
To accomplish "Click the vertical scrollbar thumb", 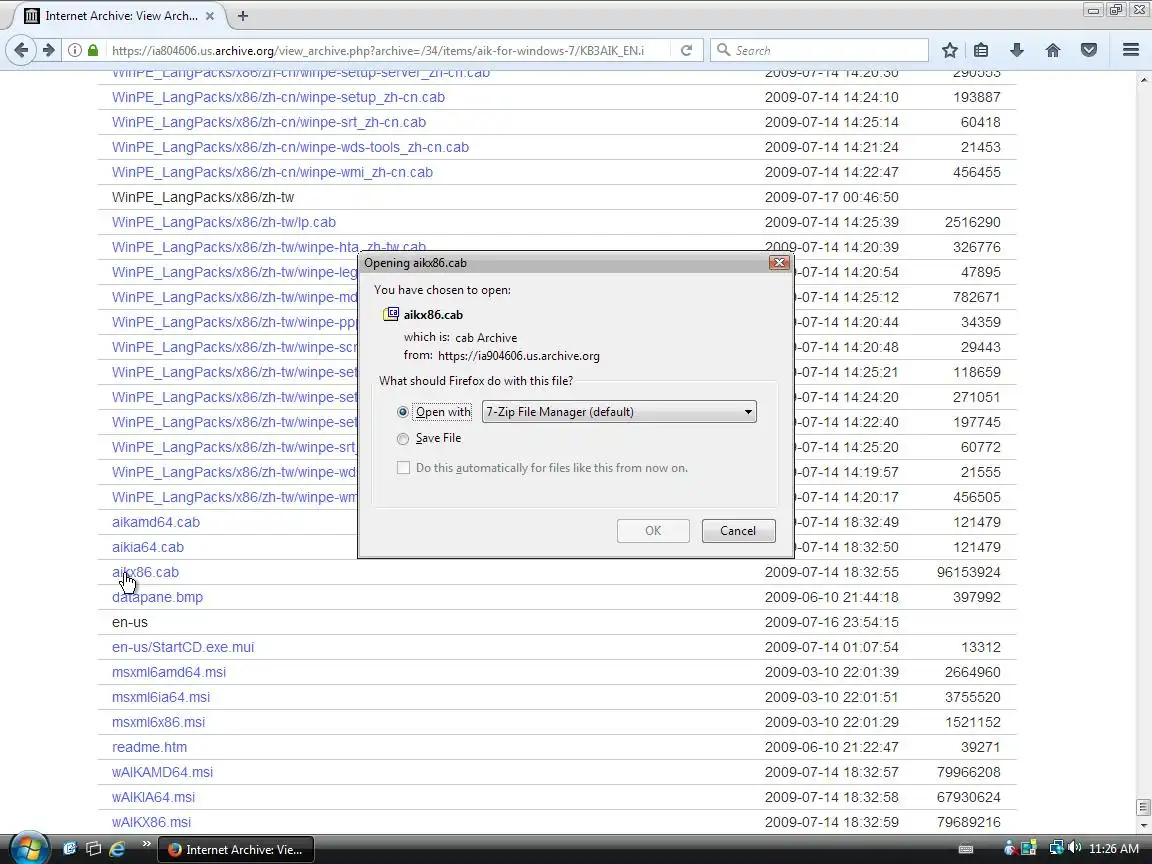I will (x=1142, y=807).
